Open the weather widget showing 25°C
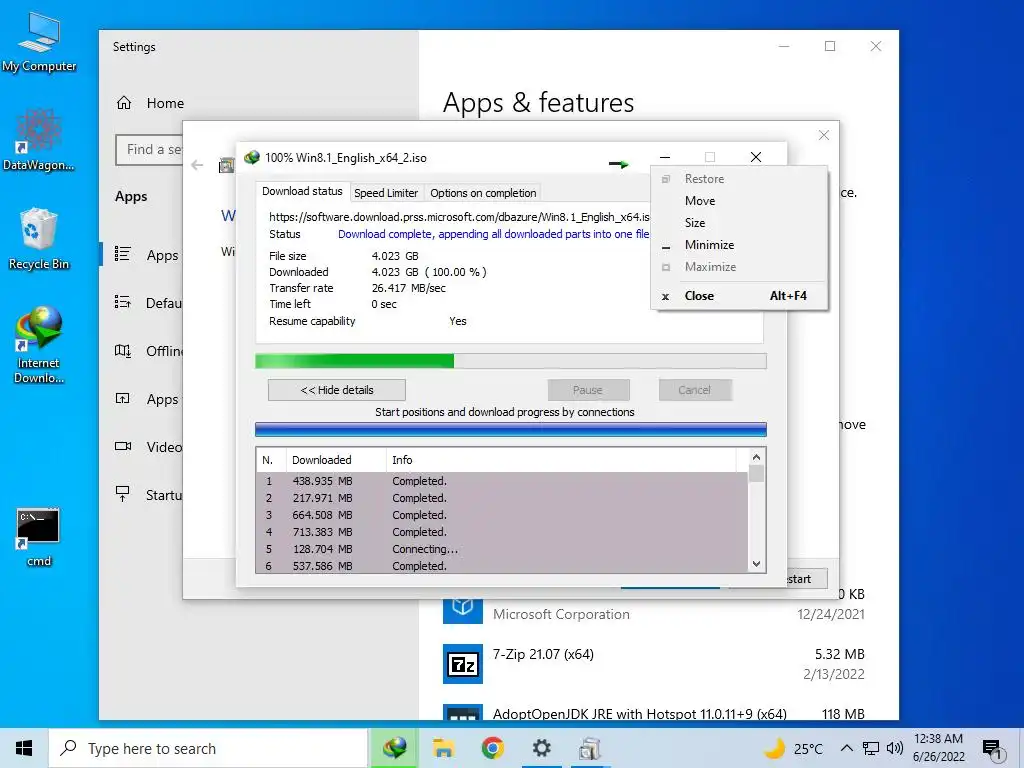 click(793, 748)
